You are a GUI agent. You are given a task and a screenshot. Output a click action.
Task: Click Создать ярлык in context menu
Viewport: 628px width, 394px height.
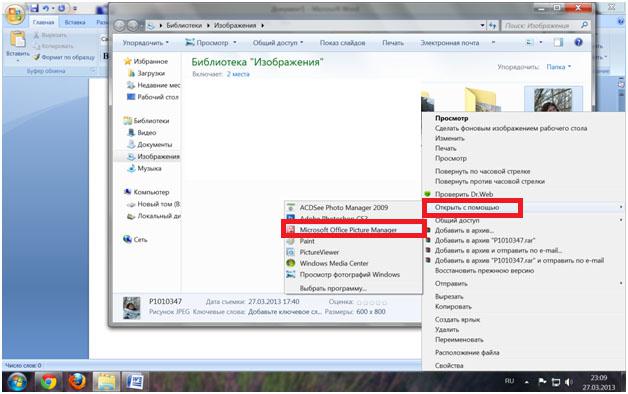point(457,320)
